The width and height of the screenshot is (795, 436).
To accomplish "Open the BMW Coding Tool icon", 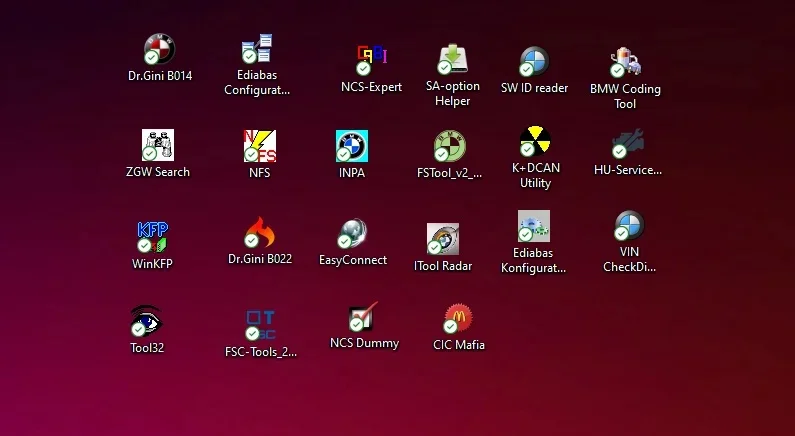I will coord(626,62).
